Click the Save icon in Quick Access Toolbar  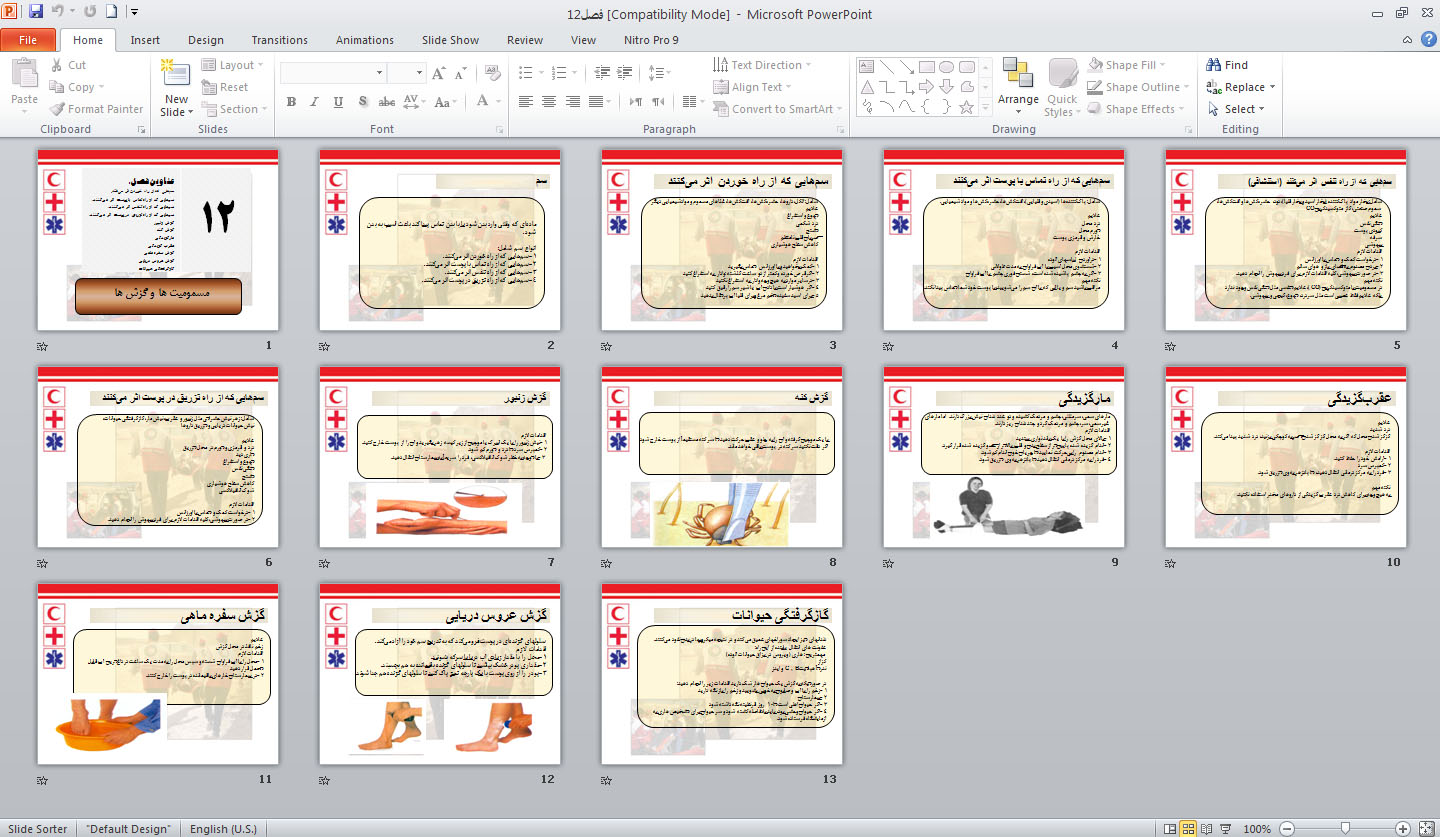(x=36, y=13)
